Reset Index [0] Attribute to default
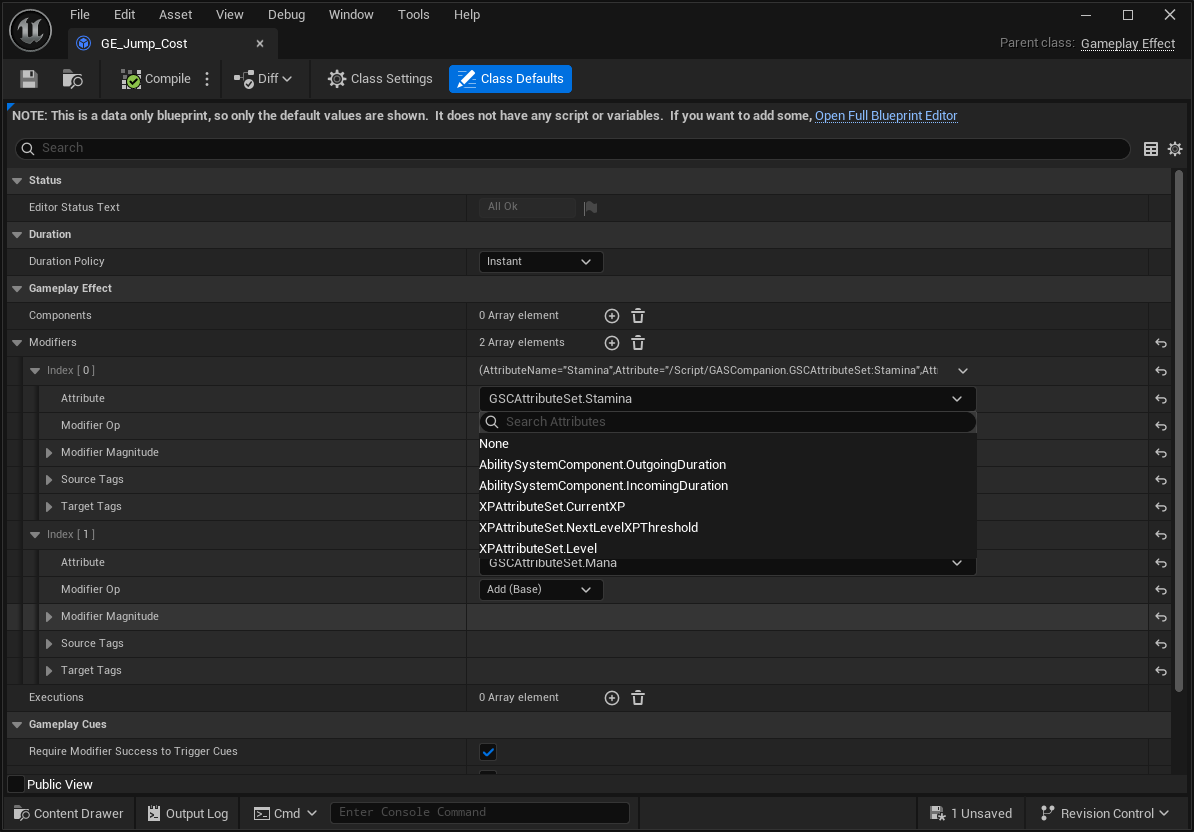The image size is (1194, 832). 1160,399
